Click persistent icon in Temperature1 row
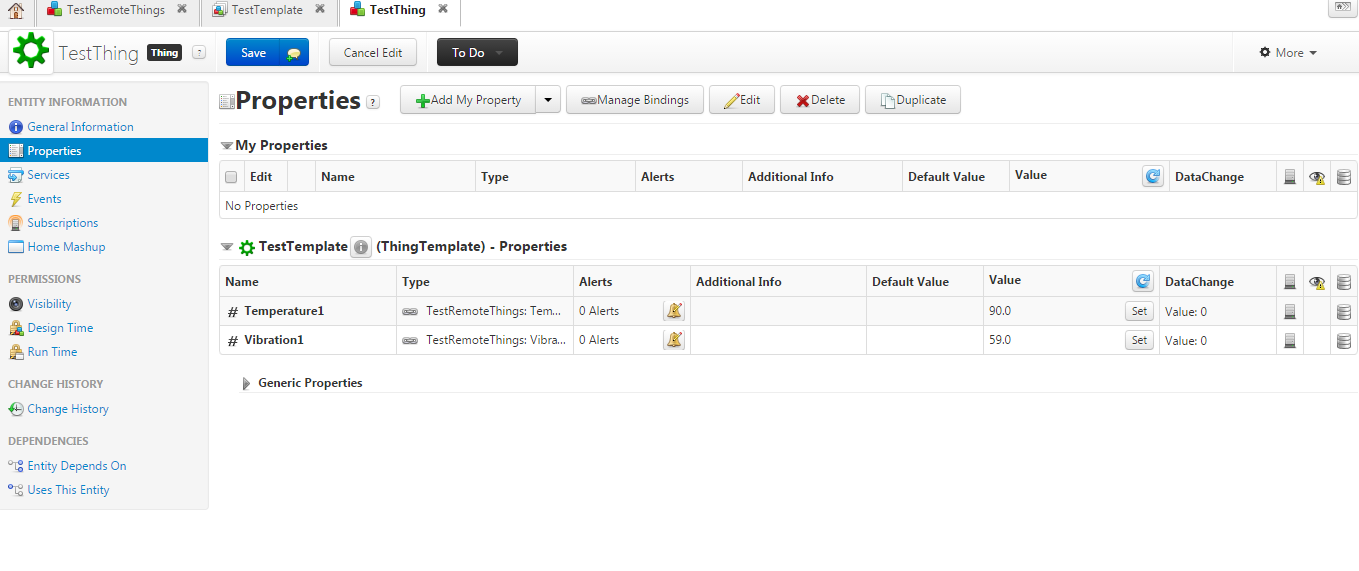The width and height of the screenshot is (1359, 571). [x=1290, y=311]
